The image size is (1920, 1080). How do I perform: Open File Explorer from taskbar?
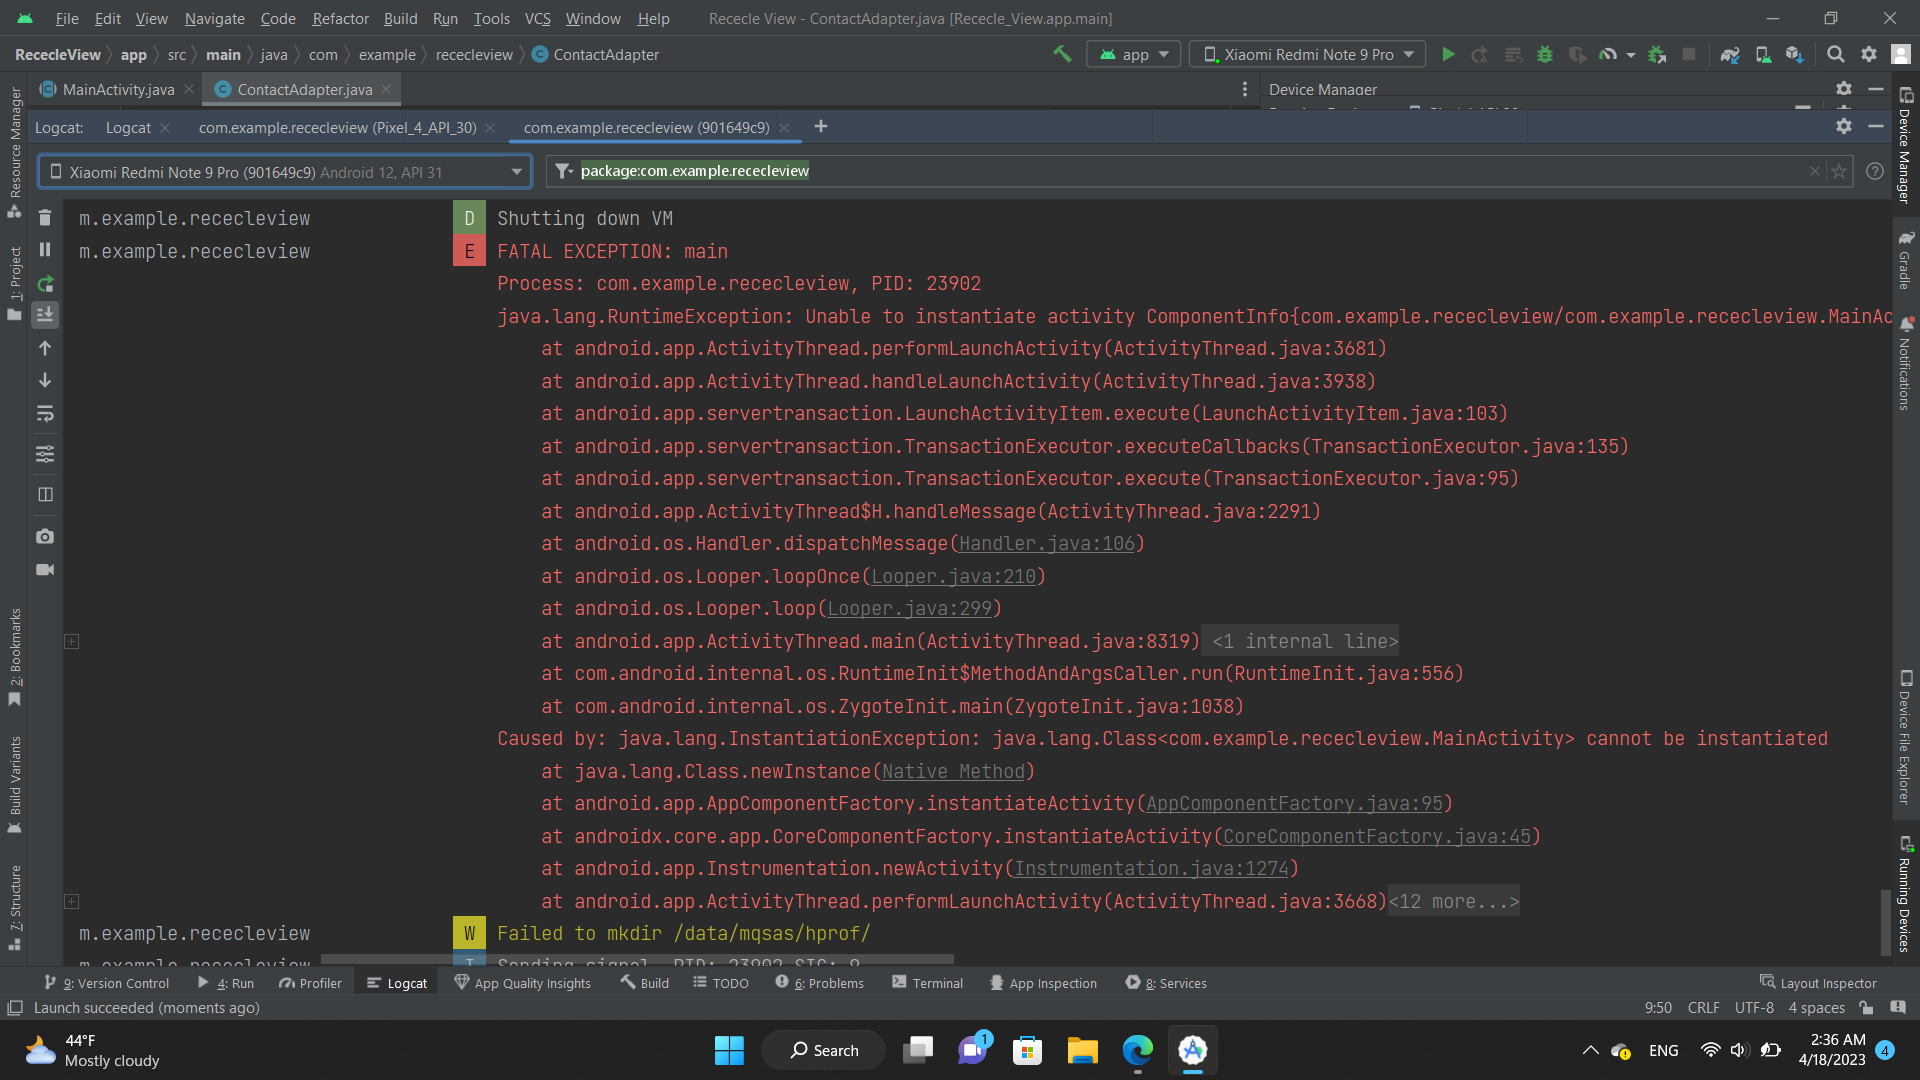1082,1050
